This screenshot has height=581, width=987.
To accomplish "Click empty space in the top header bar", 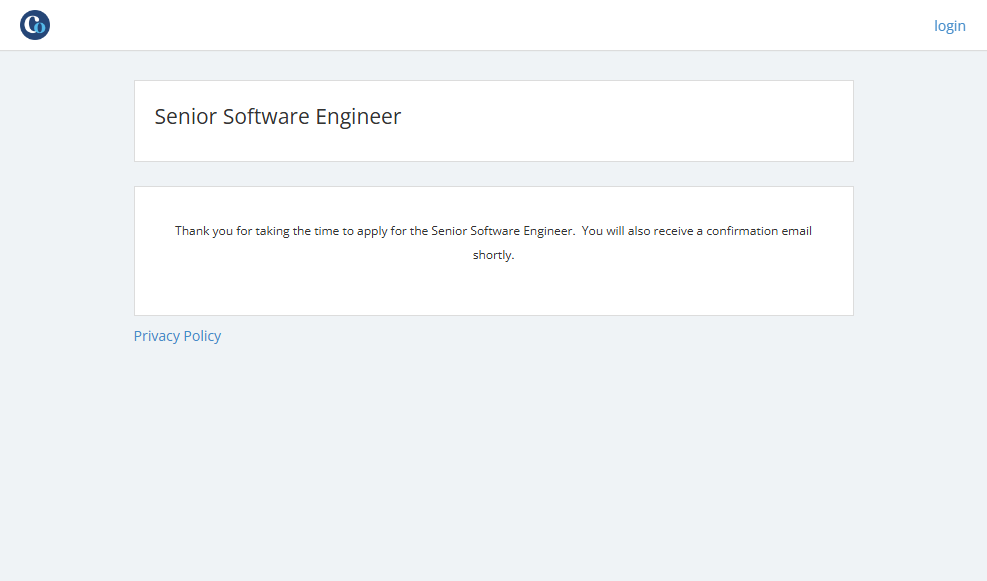I will [x=500, y=25].
